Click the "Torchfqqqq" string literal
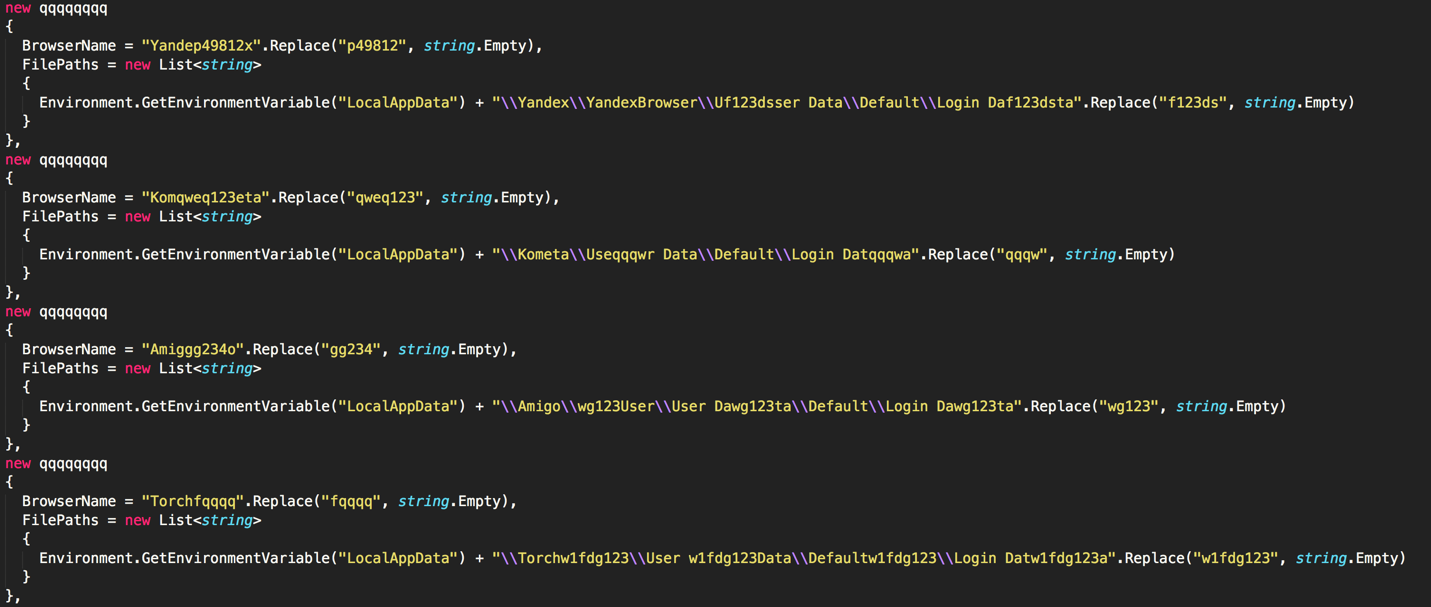 (192, 502)
